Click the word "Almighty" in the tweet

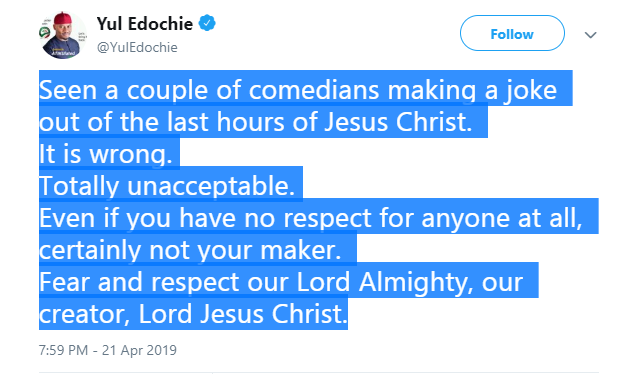click(x=416, y=283)
